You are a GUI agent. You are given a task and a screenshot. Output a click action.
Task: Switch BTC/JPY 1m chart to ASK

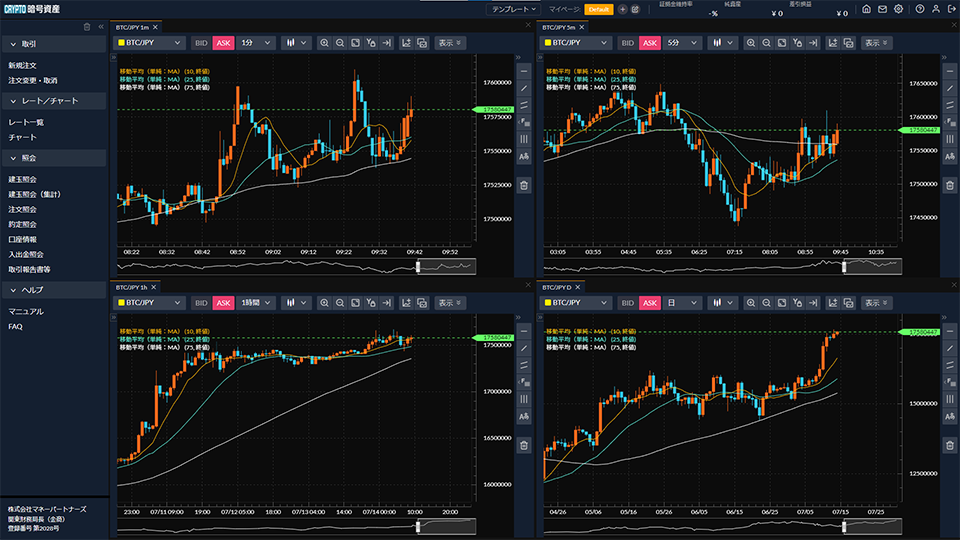click(x=223, y=43)
